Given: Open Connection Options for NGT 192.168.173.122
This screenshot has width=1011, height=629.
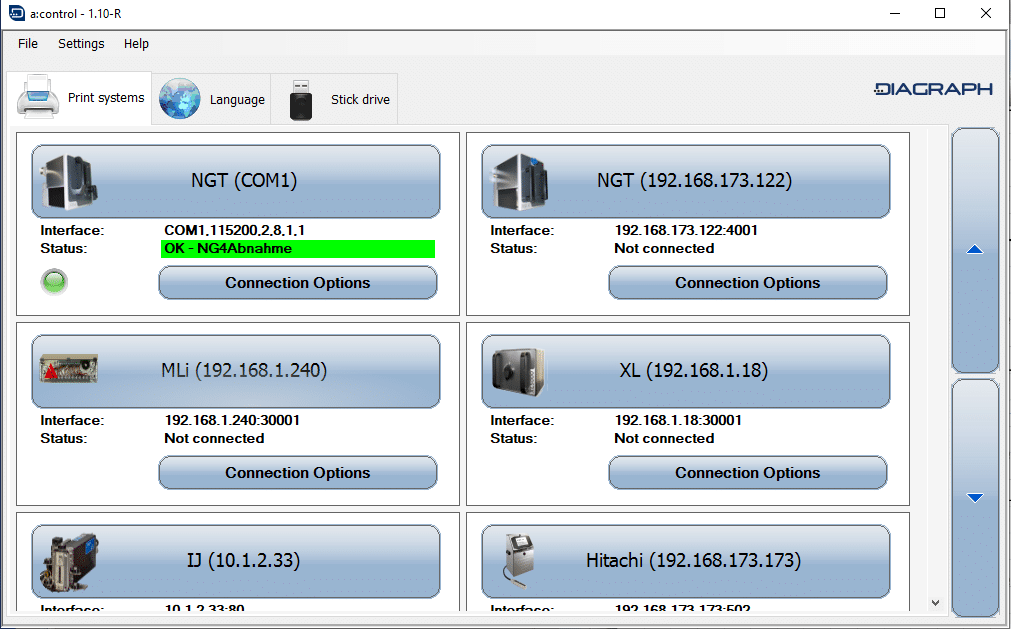Looking at the screenshot, I should tap(748, 283).
